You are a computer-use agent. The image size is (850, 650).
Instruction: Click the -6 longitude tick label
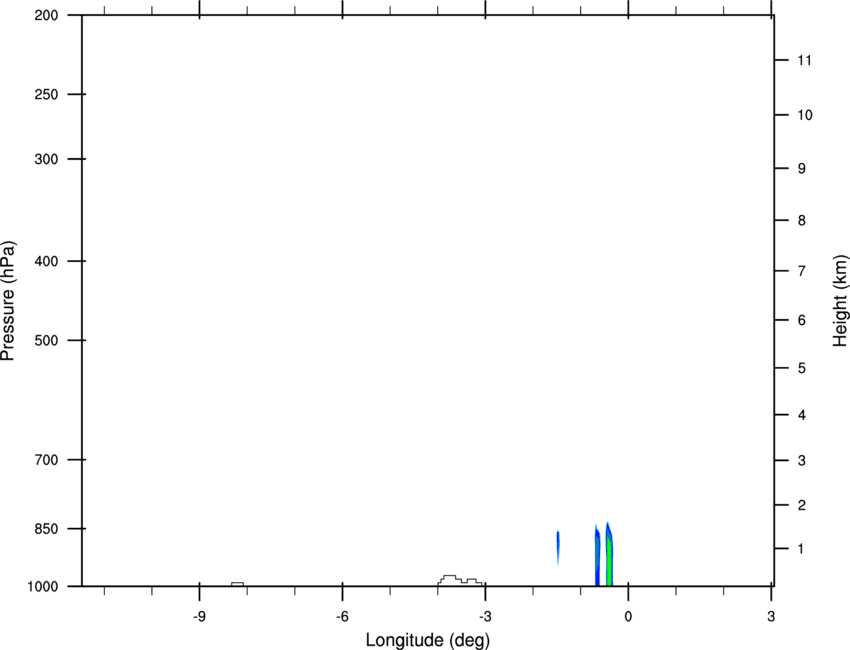click(x=342, y=617)
